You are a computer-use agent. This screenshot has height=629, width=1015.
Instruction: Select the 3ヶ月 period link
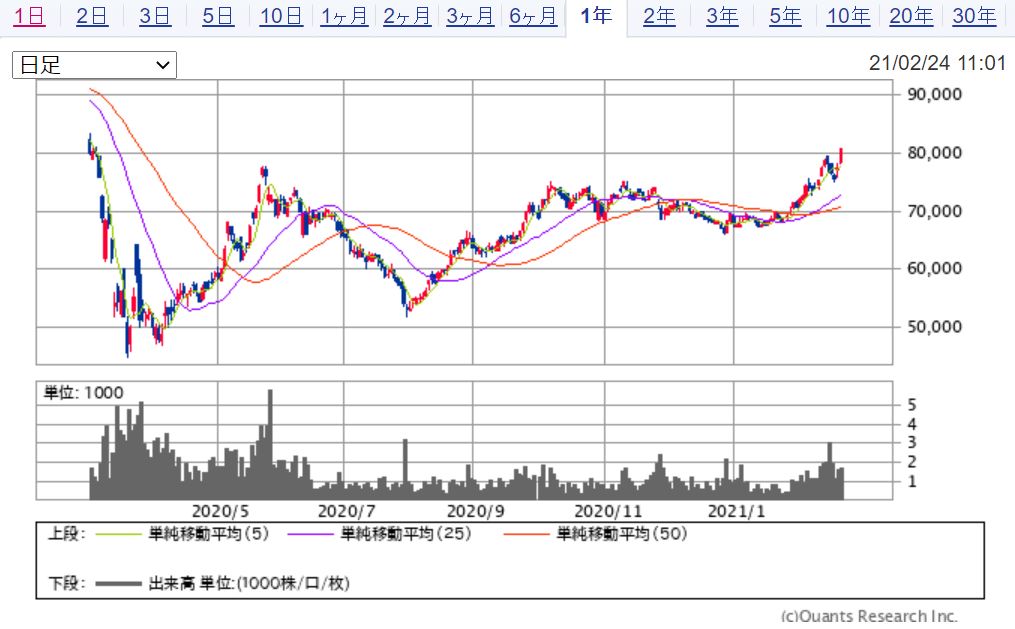tap(470, 16)
